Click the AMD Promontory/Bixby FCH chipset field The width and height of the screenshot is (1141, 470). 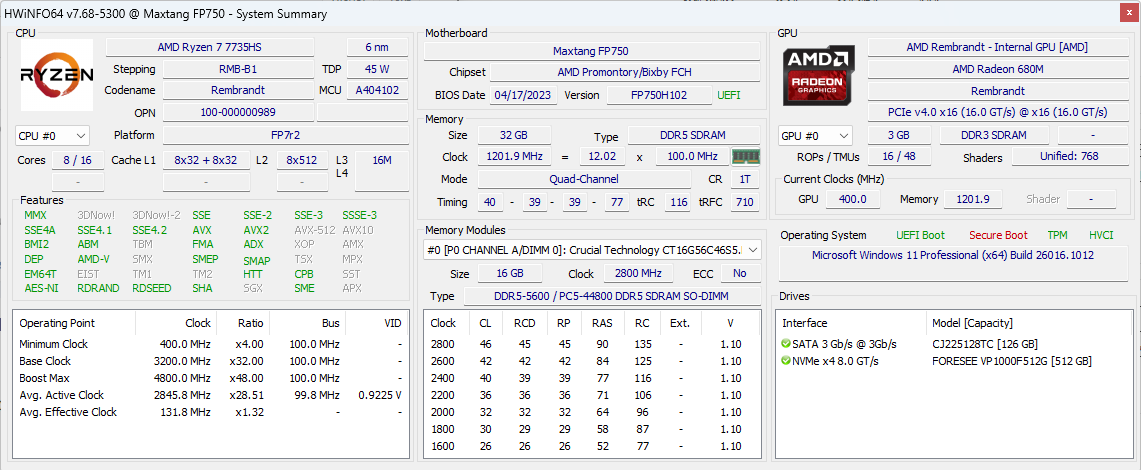point(624,73)
